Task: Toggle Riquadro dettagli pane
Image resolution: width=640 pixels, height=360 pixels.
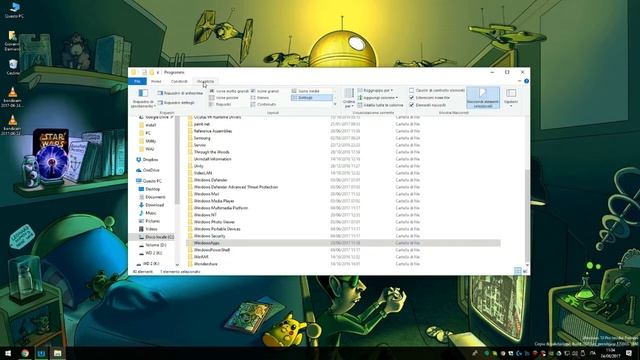Action: tap(176, 102)
